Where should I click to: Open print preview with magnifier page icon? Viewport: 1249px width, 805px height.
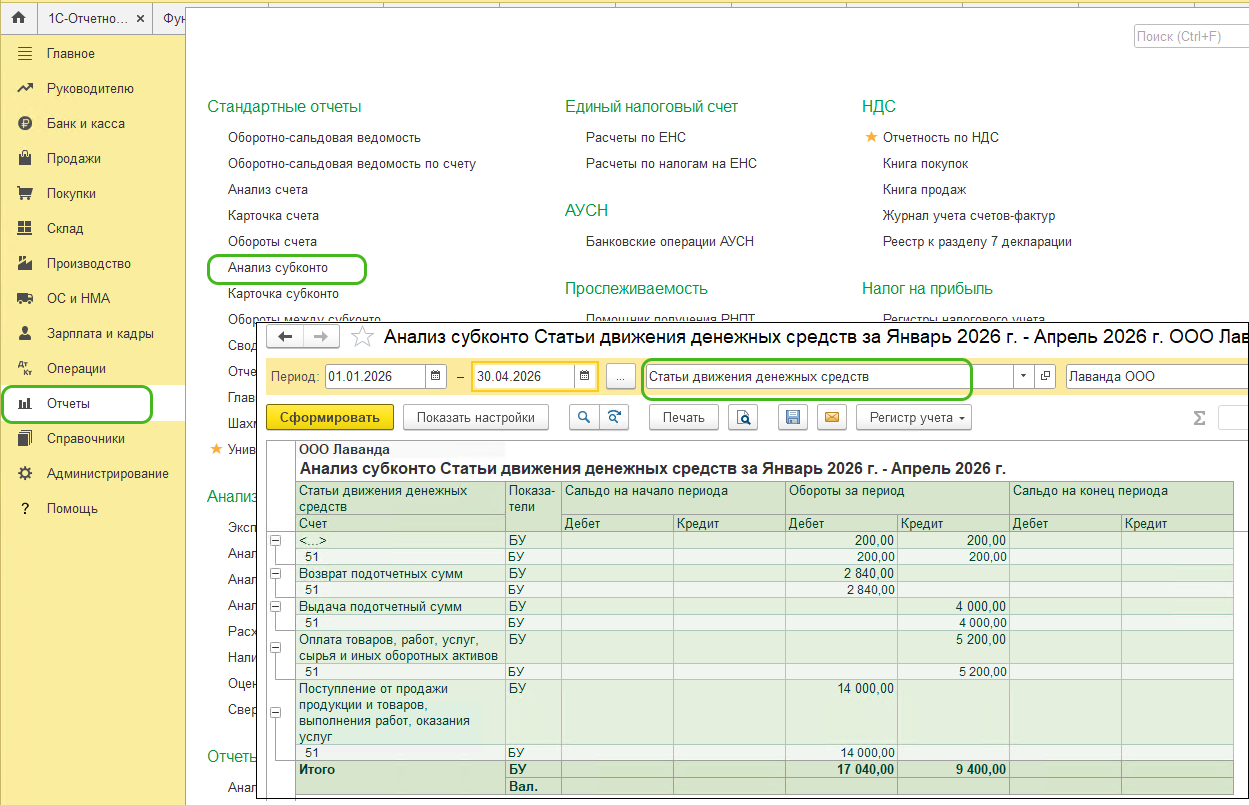[742, 418]
